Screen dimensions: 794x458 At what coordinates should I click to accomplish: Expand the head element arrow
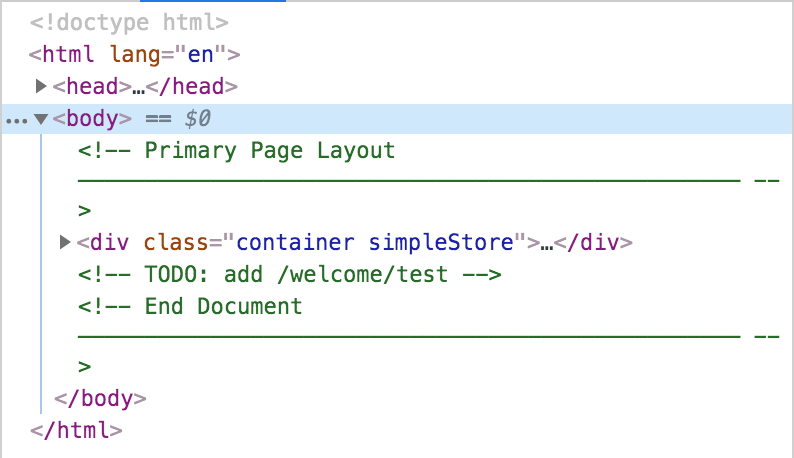(x=41, y=86)
